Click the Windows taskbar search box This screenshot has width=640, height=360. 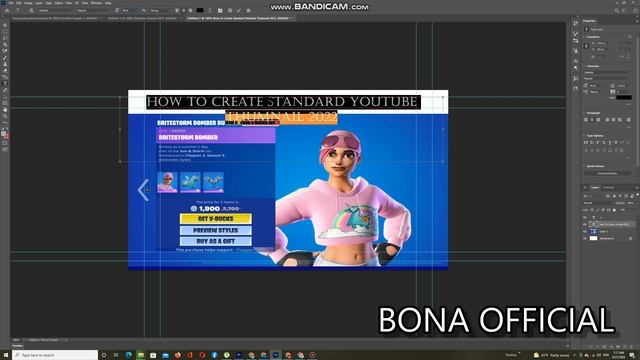click(x=55, y=355)
